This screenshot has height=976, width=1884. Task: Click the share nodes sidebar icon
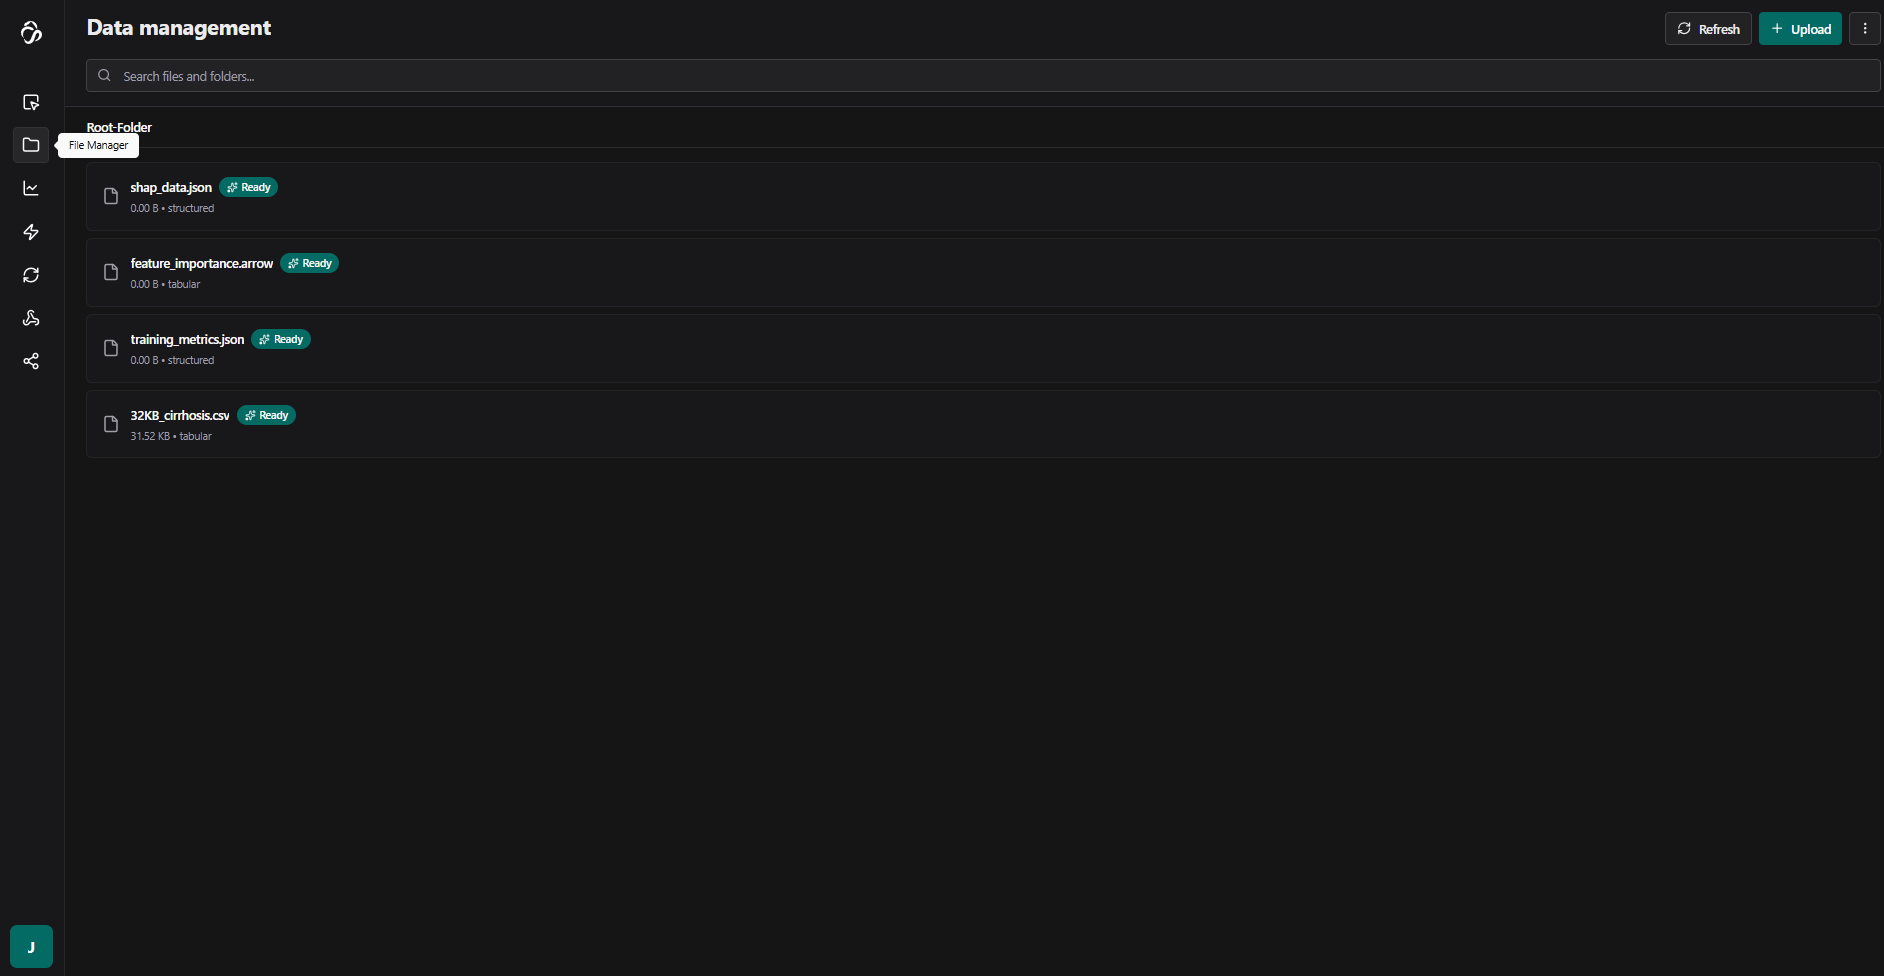pos(31,361)
